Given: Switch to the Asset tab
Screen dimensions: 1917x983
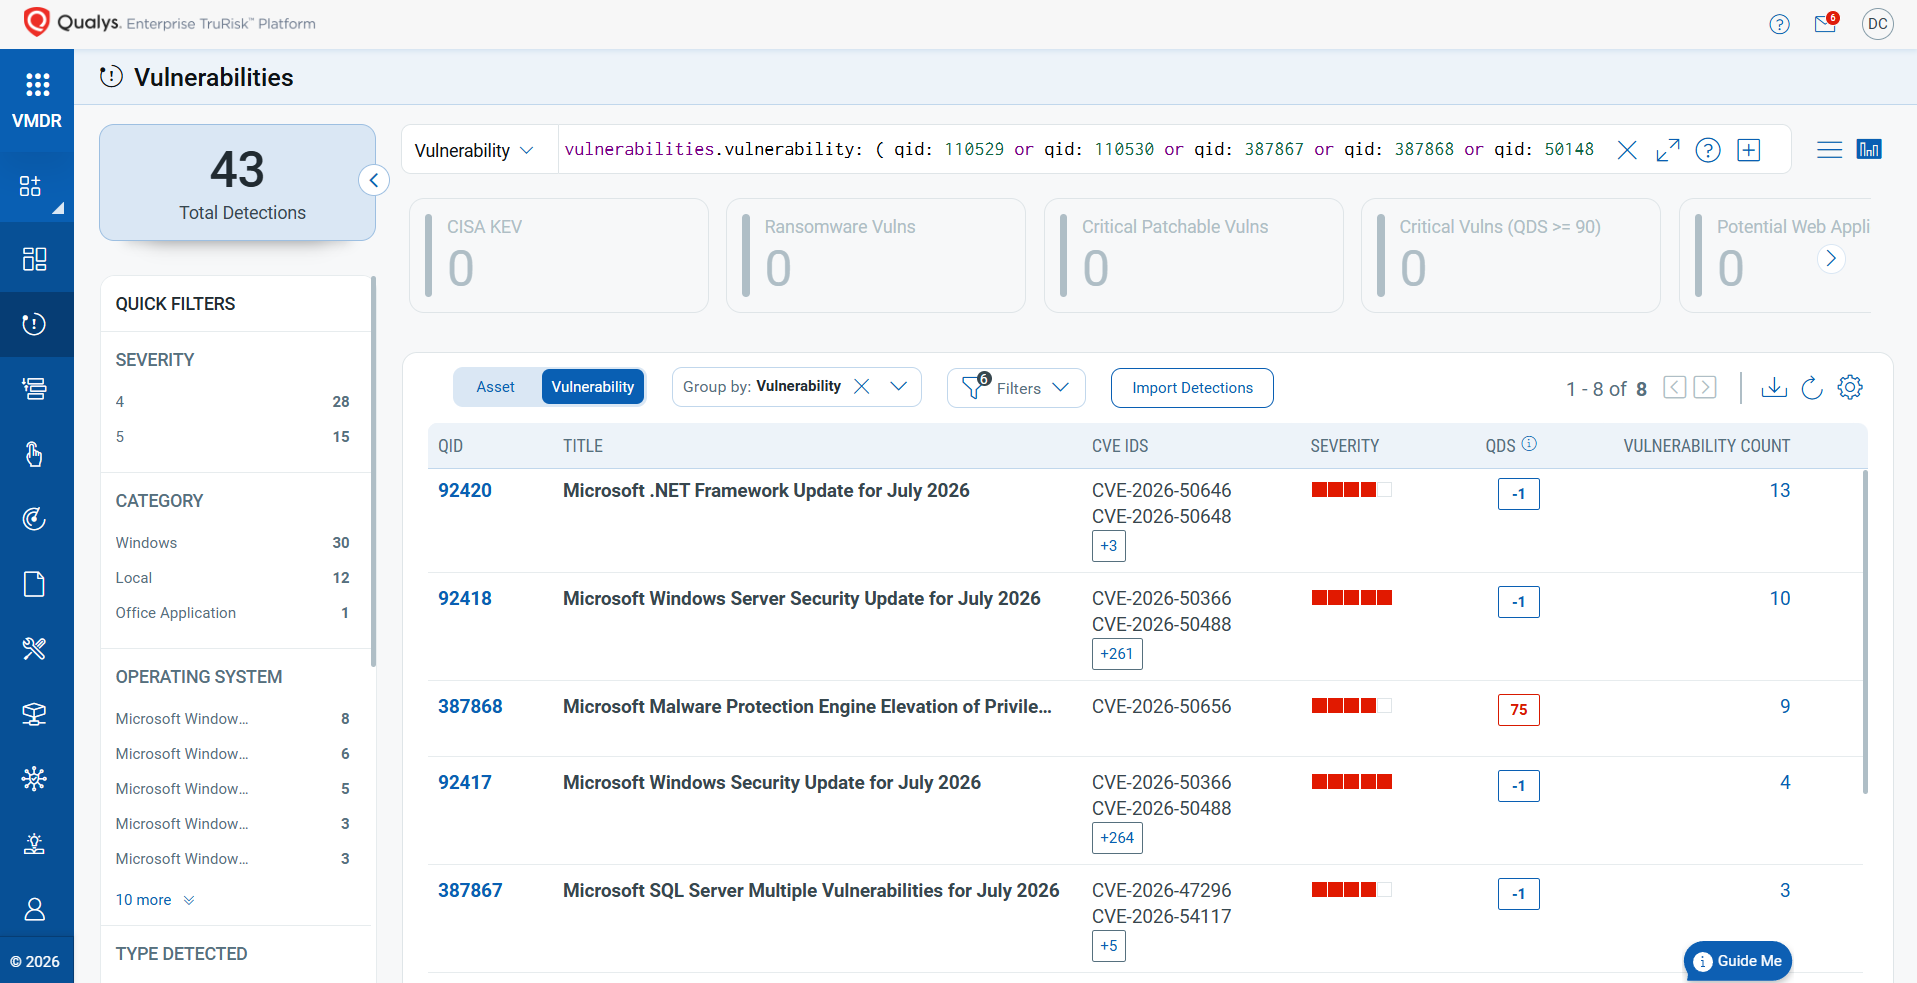Looking at the screenshot, I should (495, 387).
